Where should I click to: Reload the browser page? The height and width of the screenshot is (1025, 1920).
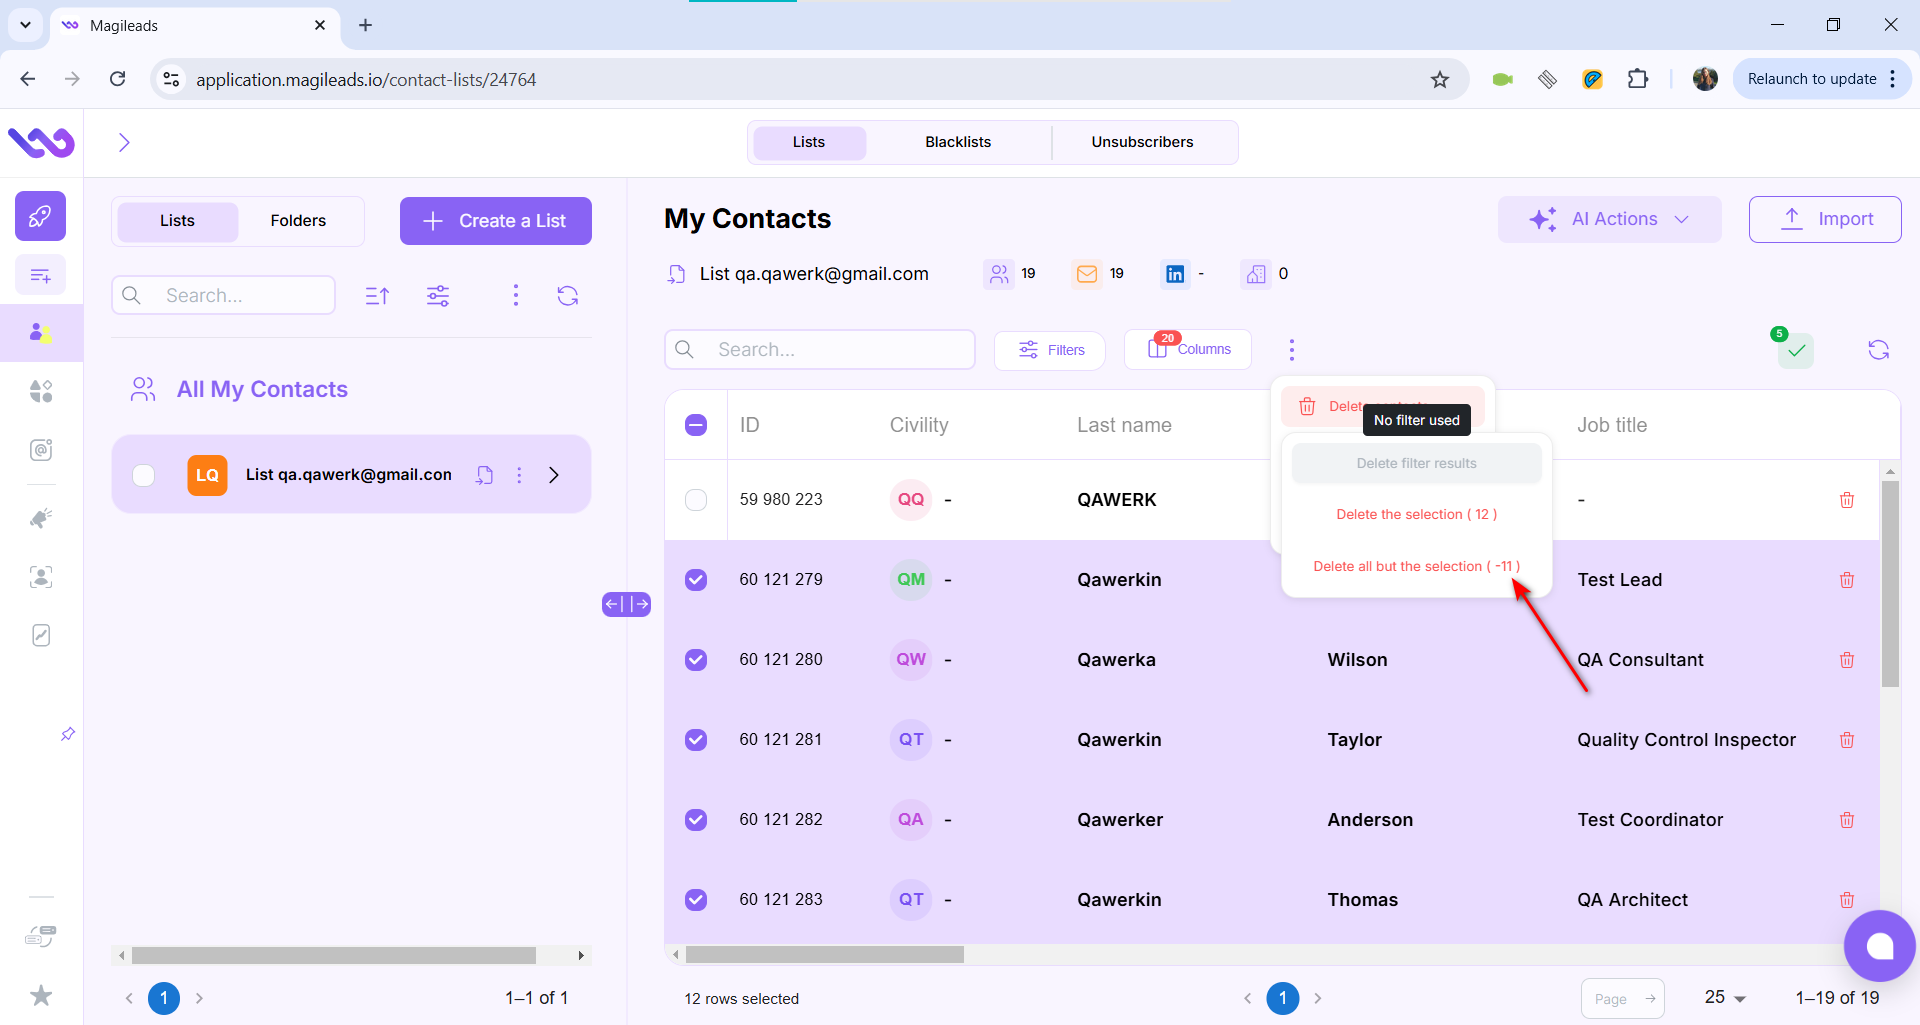click(x=118, y=79)
